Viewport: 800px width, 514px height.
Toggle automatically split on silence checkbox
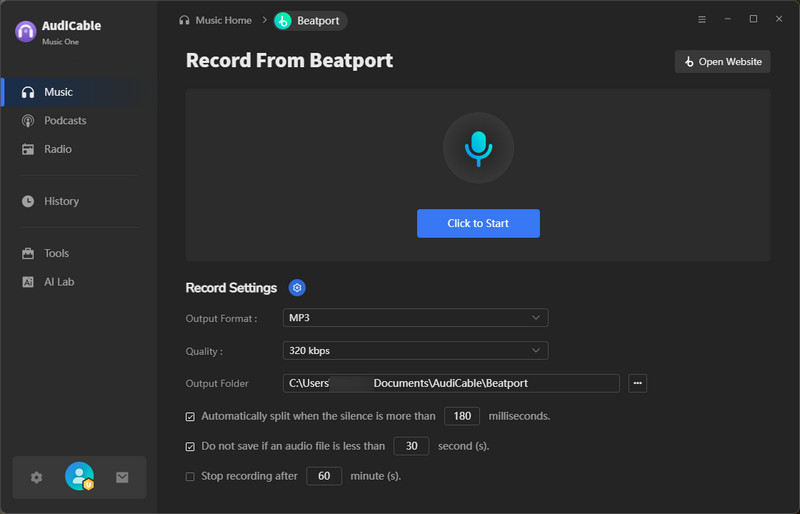pyautogui.click(x=191, y=416)
